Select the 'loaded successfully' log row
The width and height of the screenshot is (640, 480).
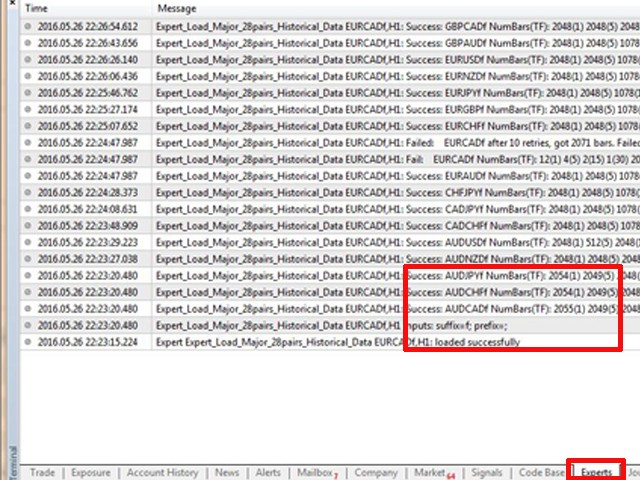point(330,342)
